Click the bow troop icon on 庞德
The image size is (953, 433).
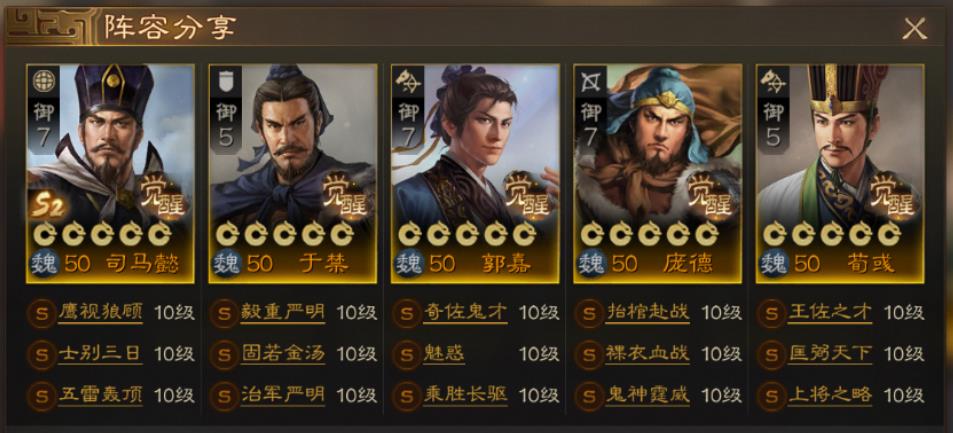(x=590, y=80)
